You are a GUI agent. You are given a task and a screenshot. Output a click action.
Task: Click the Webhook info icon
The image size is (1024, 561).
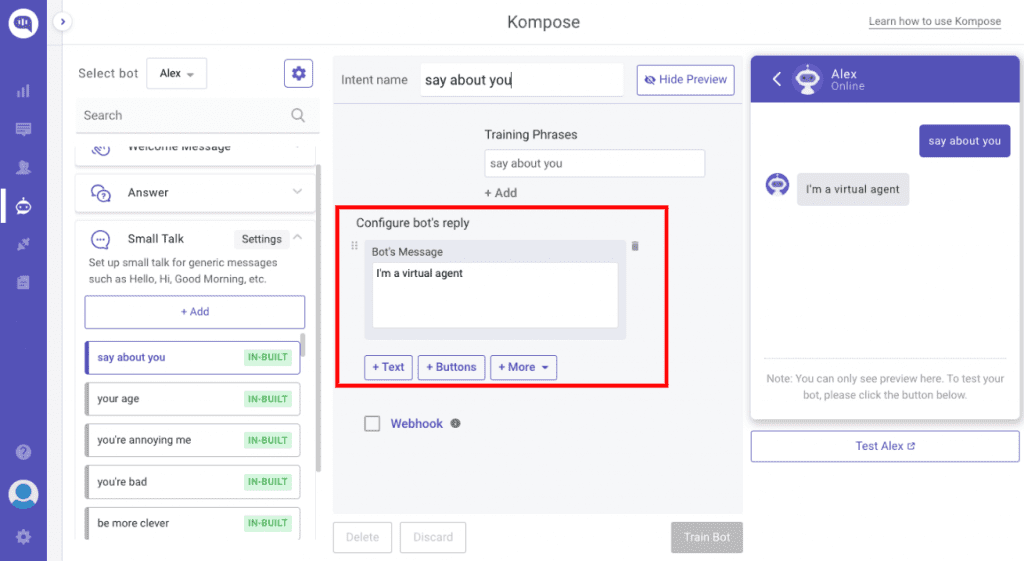pos(455,423)
